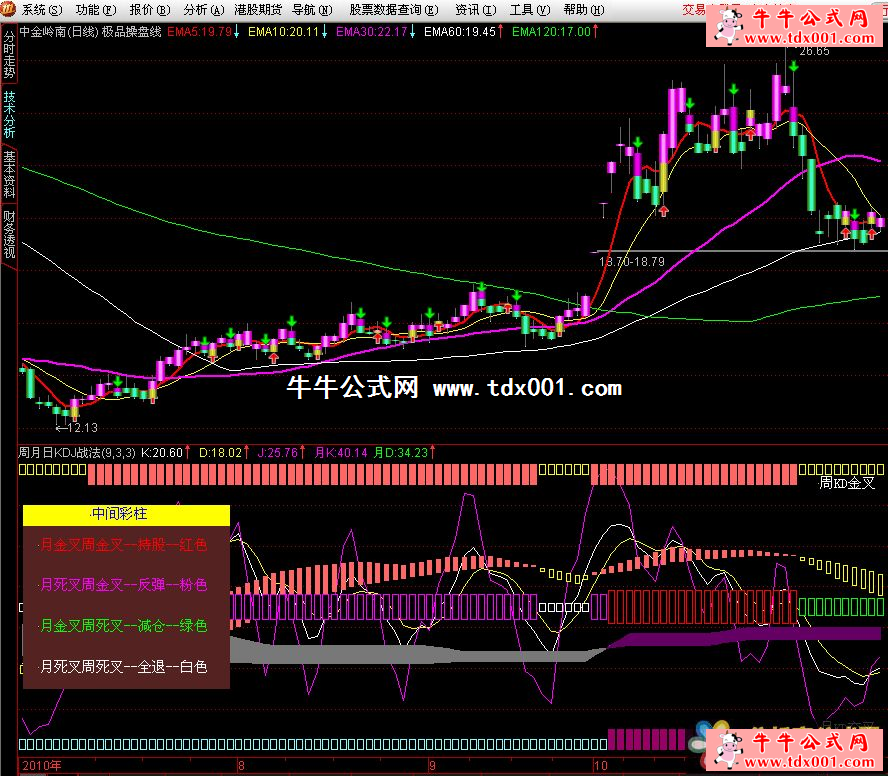Open the 资讯(I) menu
Viewport: 888px width, 776px height.
pos(475,10)
